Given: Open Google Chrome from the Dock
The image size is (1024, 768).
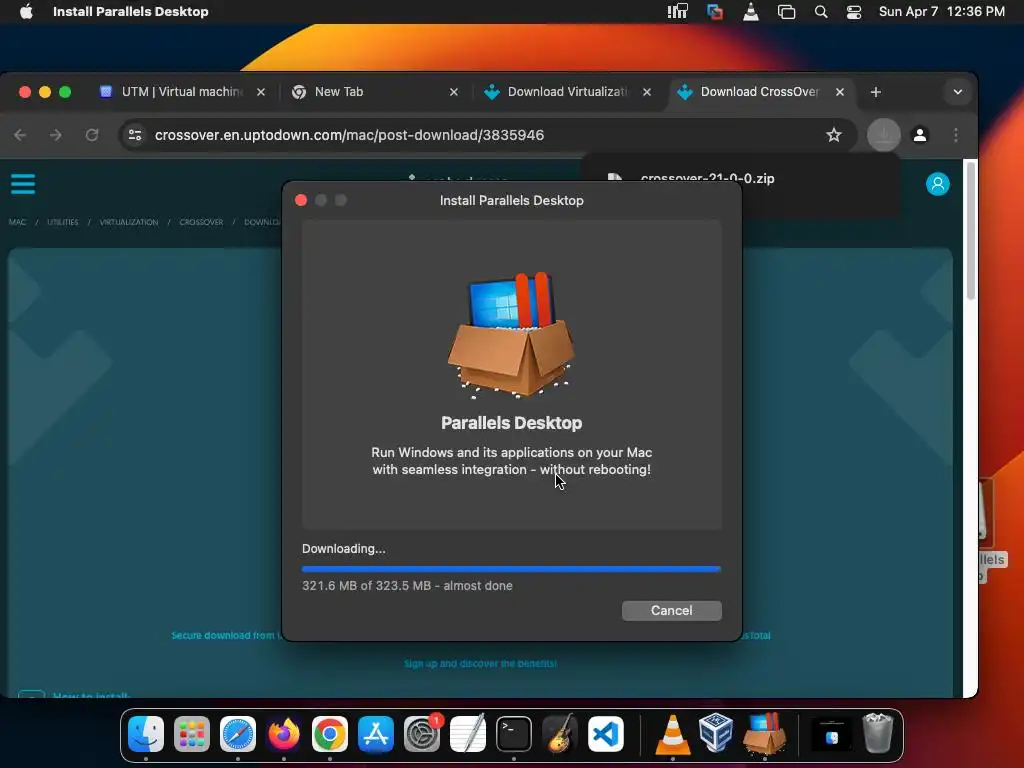Looking at the screenshot, I should tap(330, 734).
